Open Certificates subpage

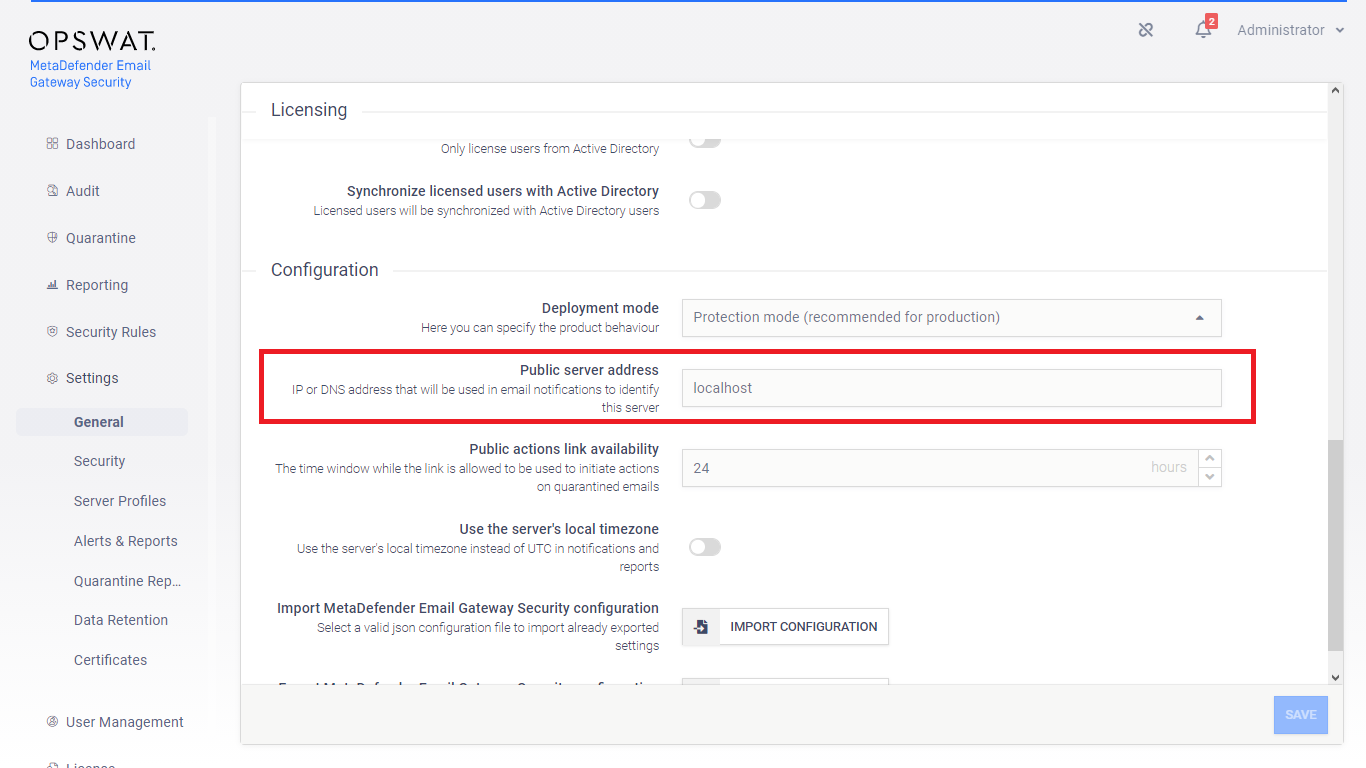(x=111, y=660)
